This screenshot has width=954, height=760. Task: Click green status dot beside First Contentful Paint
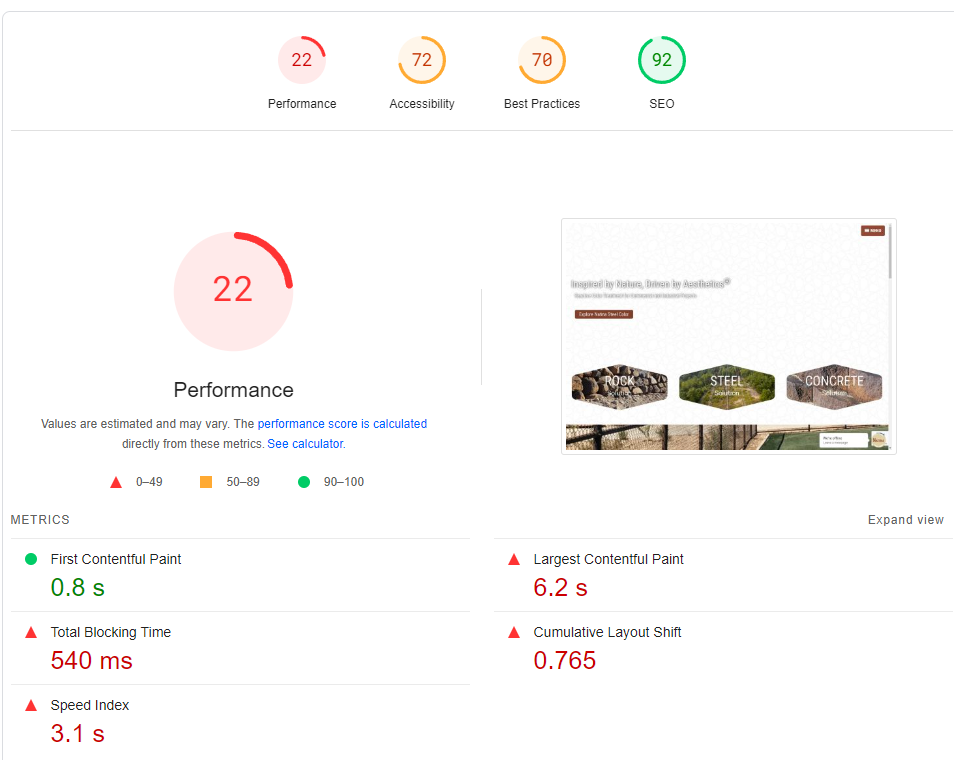(31, 559)
